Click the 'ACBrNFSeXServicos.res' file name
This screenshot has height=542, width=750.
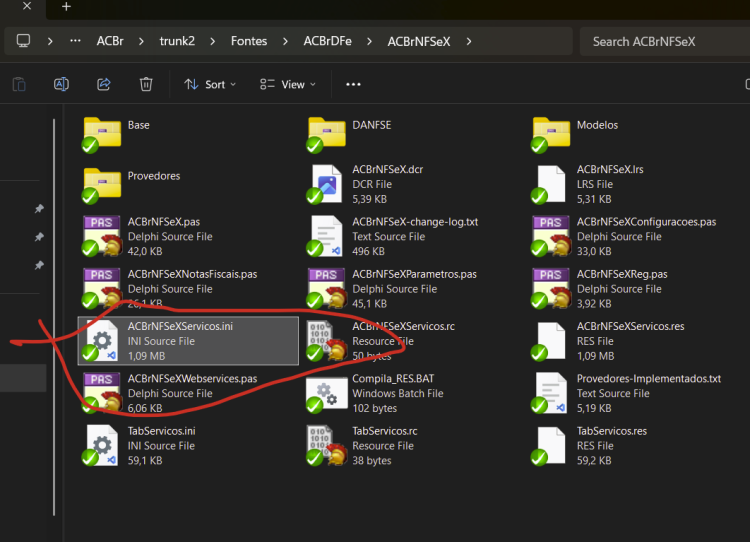point(630,326)
